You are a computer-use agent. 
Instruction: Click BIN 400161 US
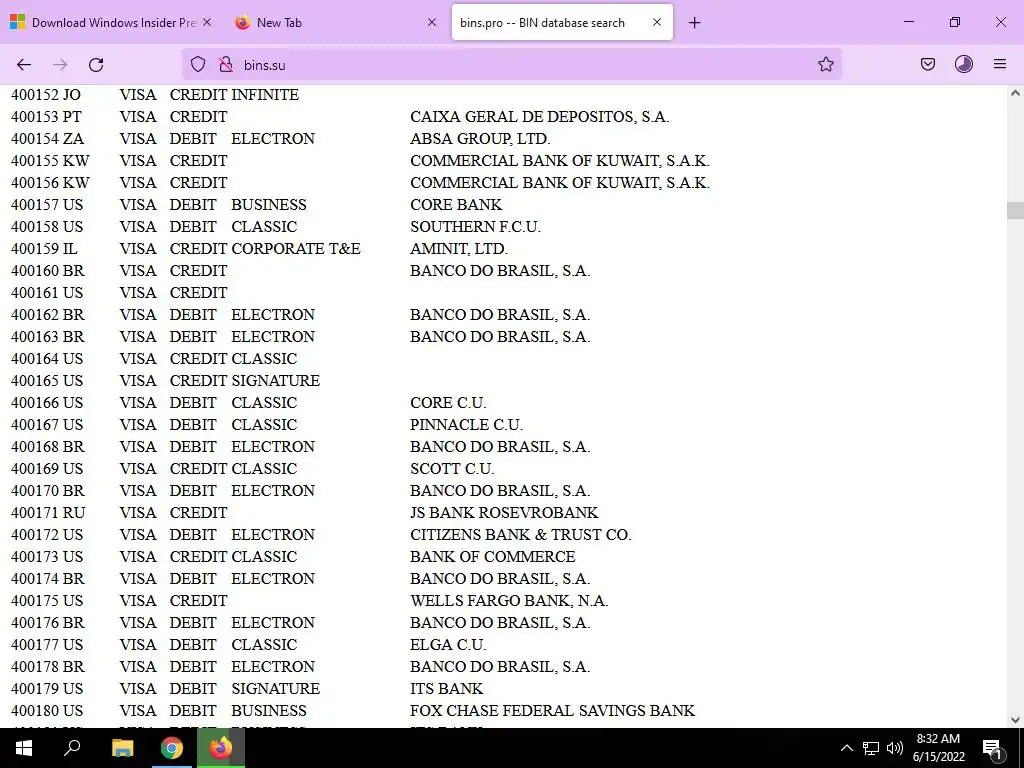point(47,293)
